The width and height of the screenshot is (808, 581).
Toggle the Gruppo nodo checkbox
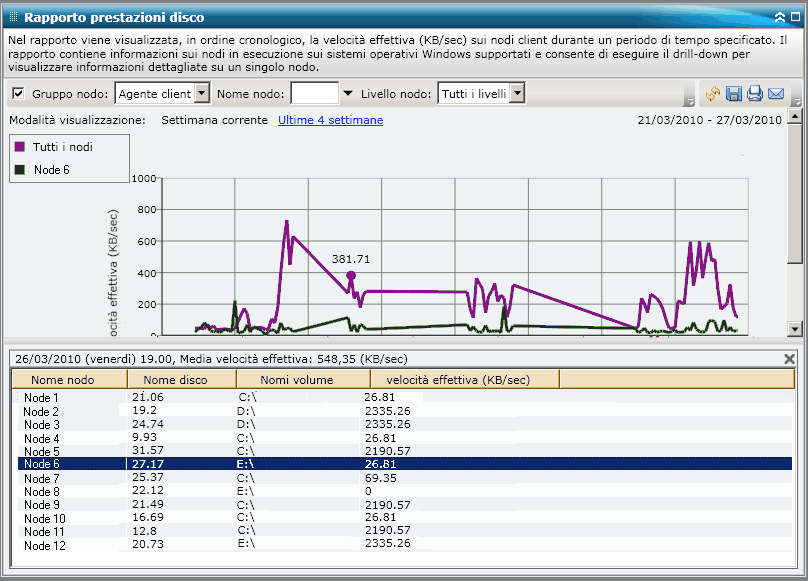point(18,94)
